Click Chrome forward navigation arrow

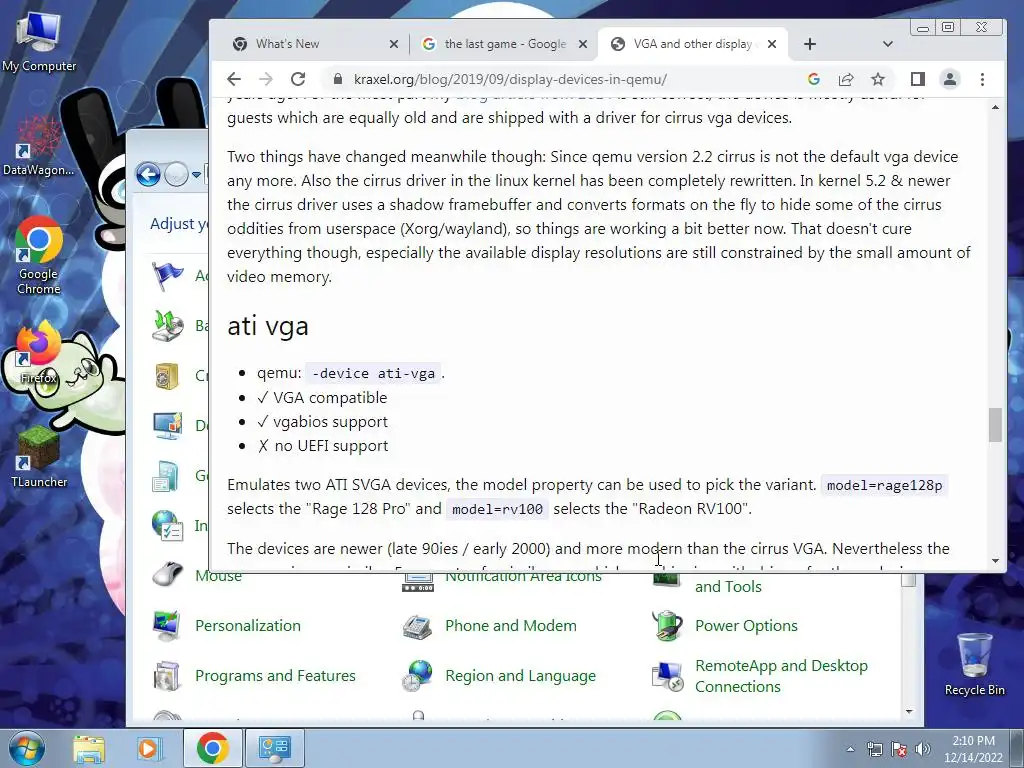266,79
